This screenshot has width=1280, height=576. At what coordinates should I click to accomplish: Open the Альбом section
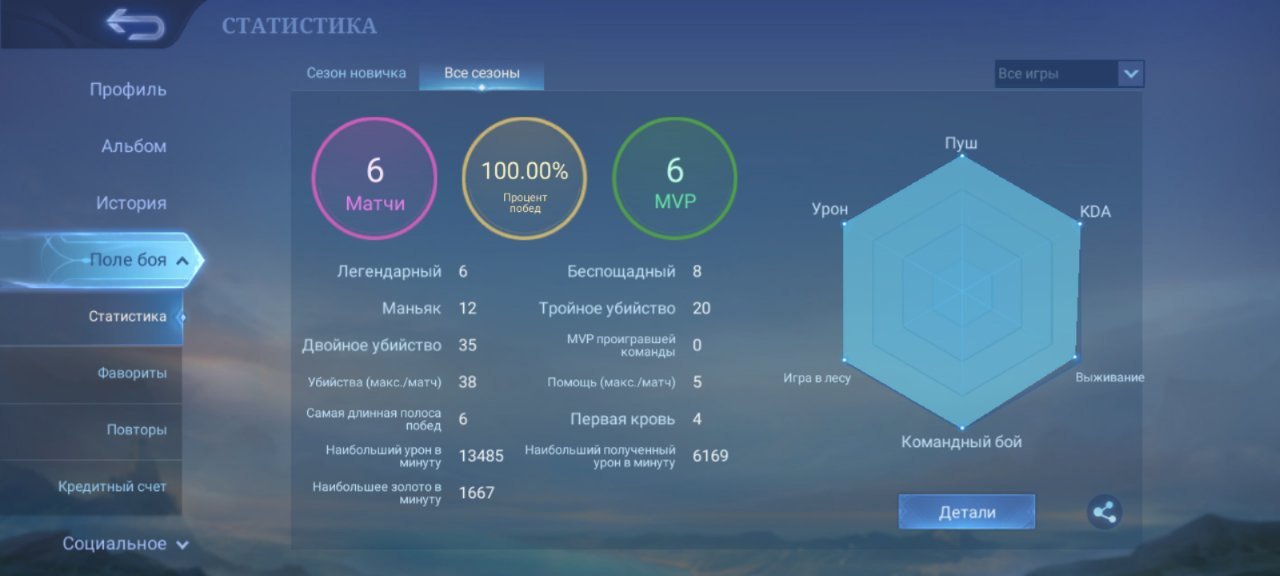(x=133, y=147)
